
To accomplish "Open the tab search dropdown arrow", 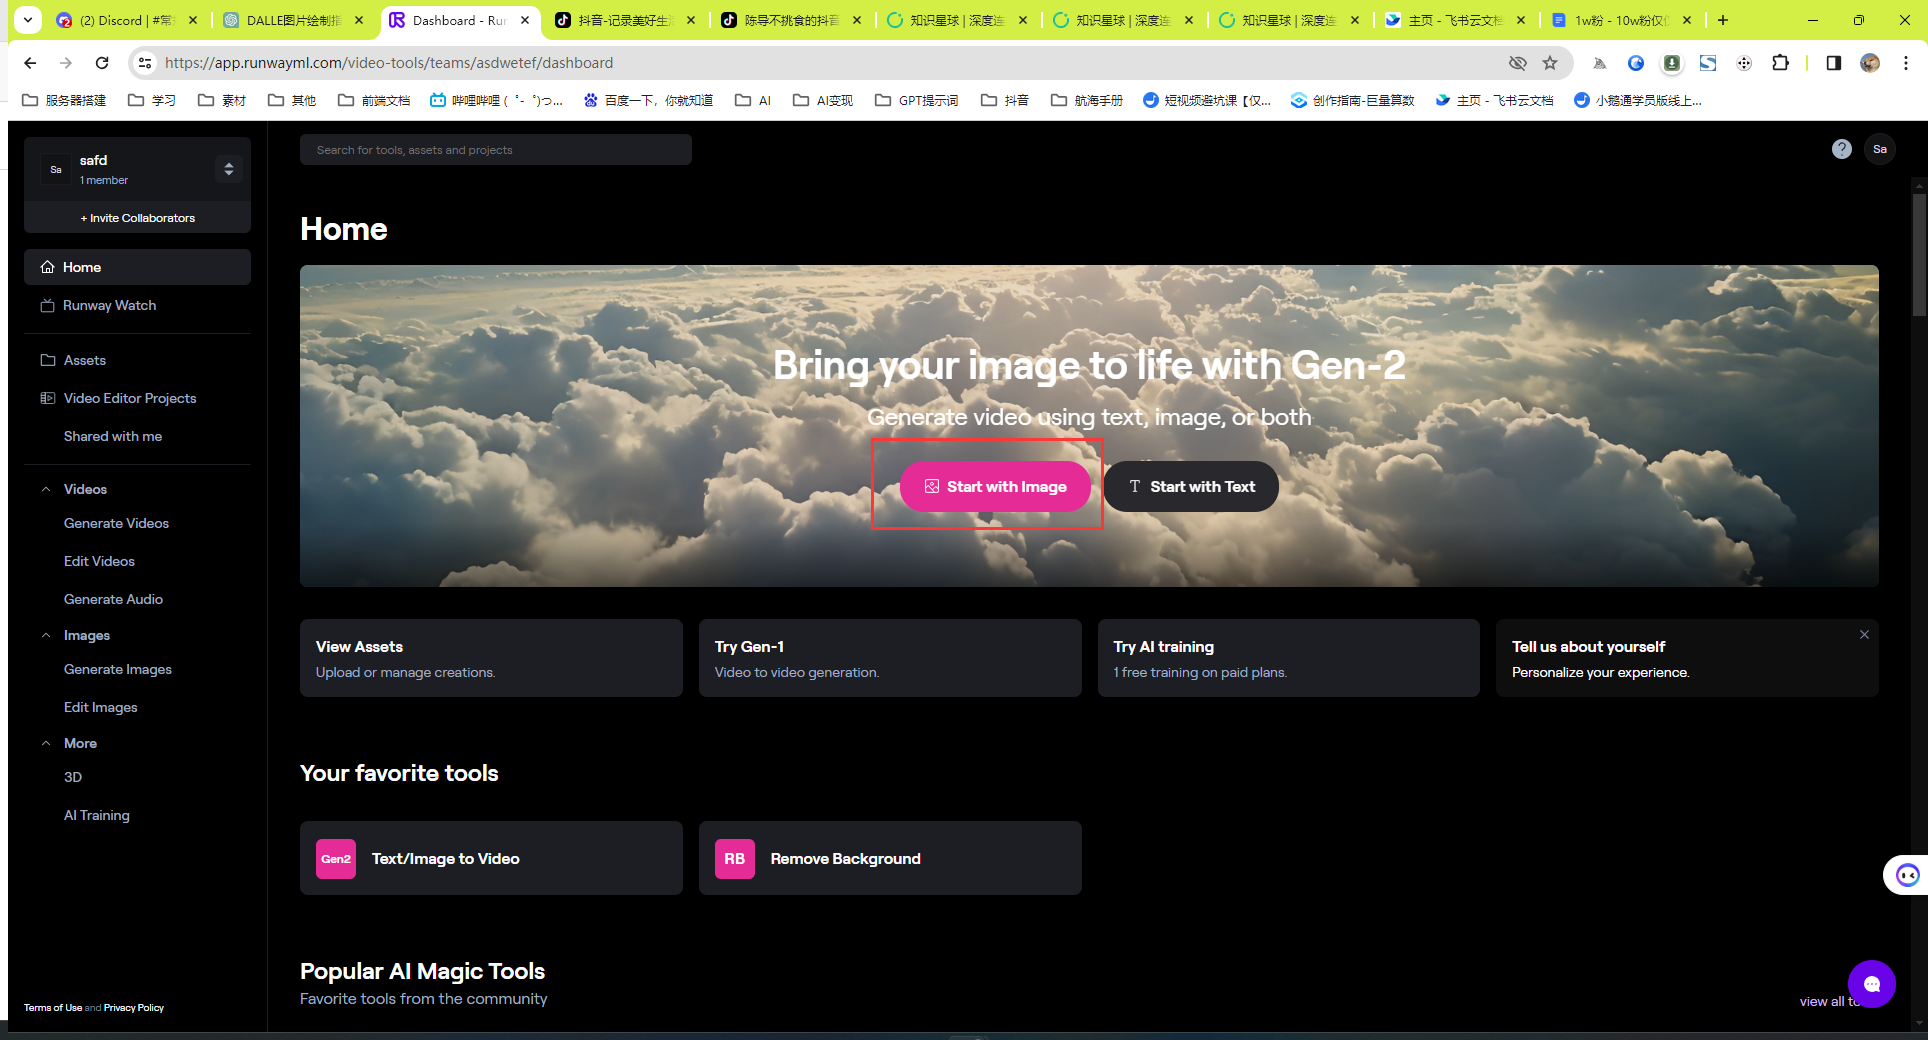I will [x=28, y=19].
